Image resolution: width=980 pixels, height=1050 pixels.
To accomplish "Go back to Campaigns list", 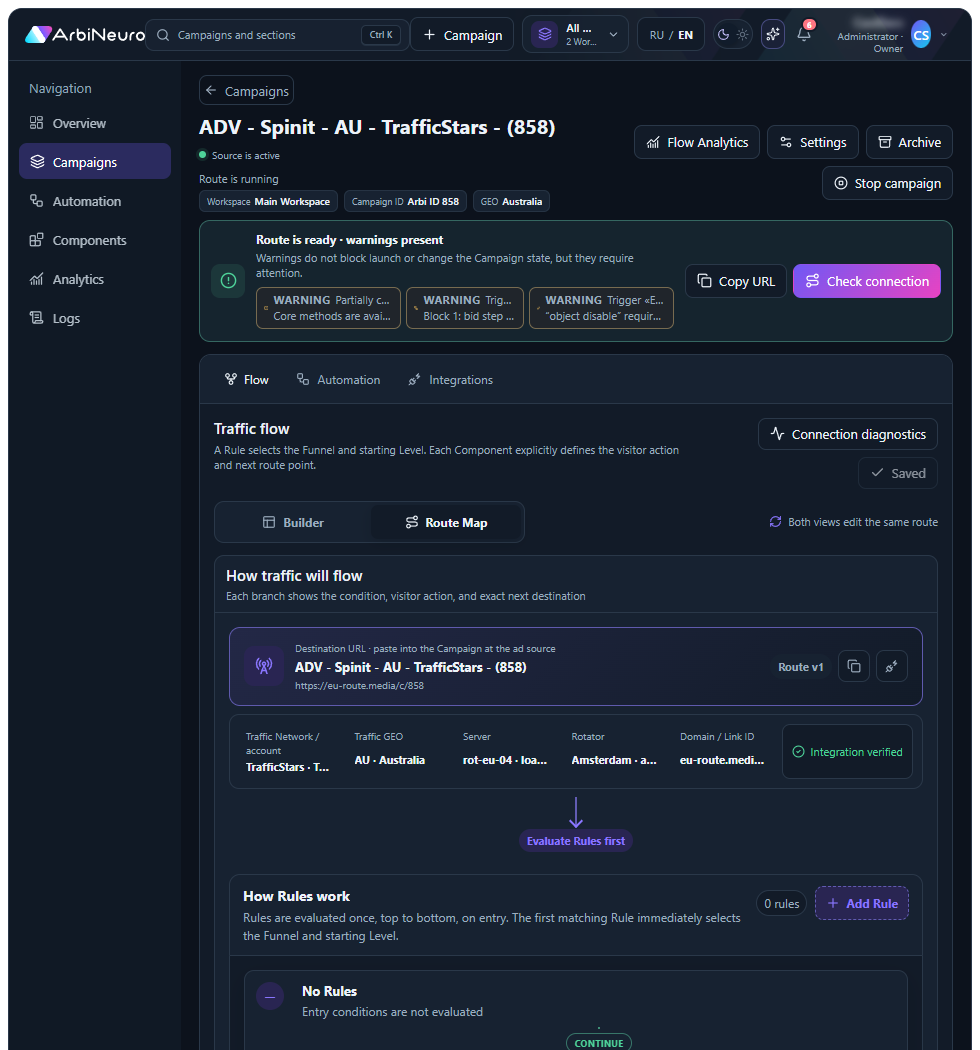I will tap(247, 90).
